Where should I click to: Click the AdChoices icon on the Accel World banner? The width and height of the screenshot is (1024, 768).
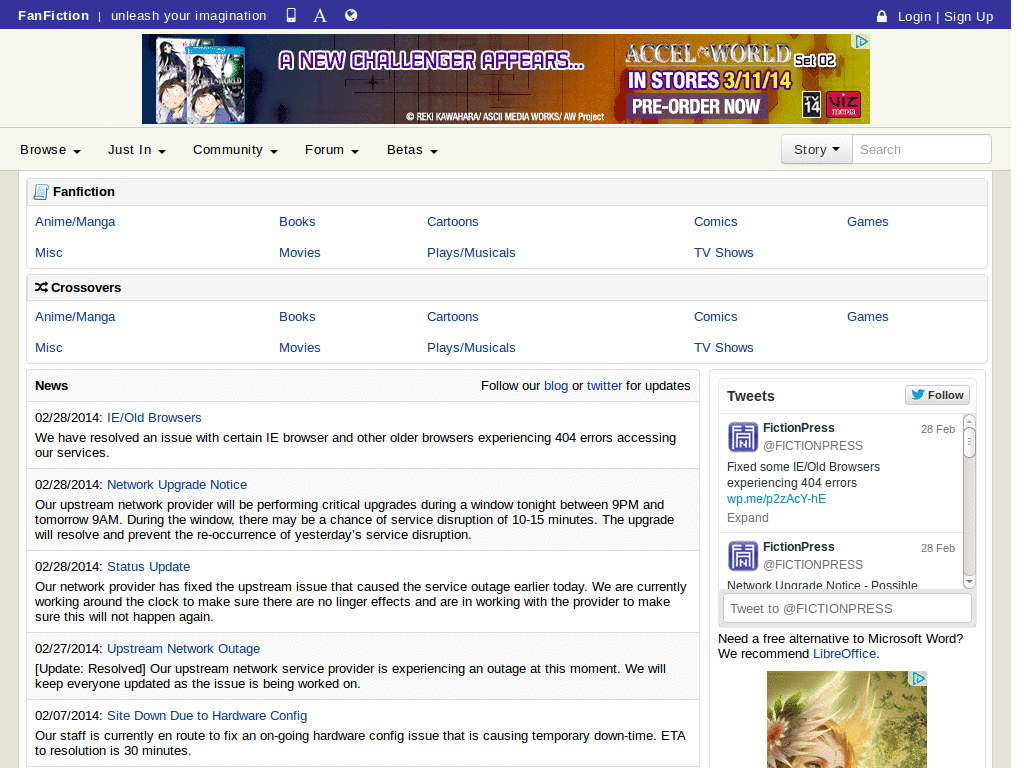point(862,41)
